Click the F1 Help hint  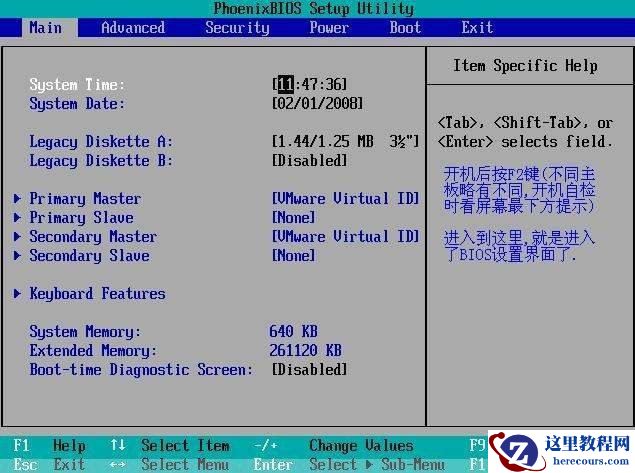click(x=49, y=445)
